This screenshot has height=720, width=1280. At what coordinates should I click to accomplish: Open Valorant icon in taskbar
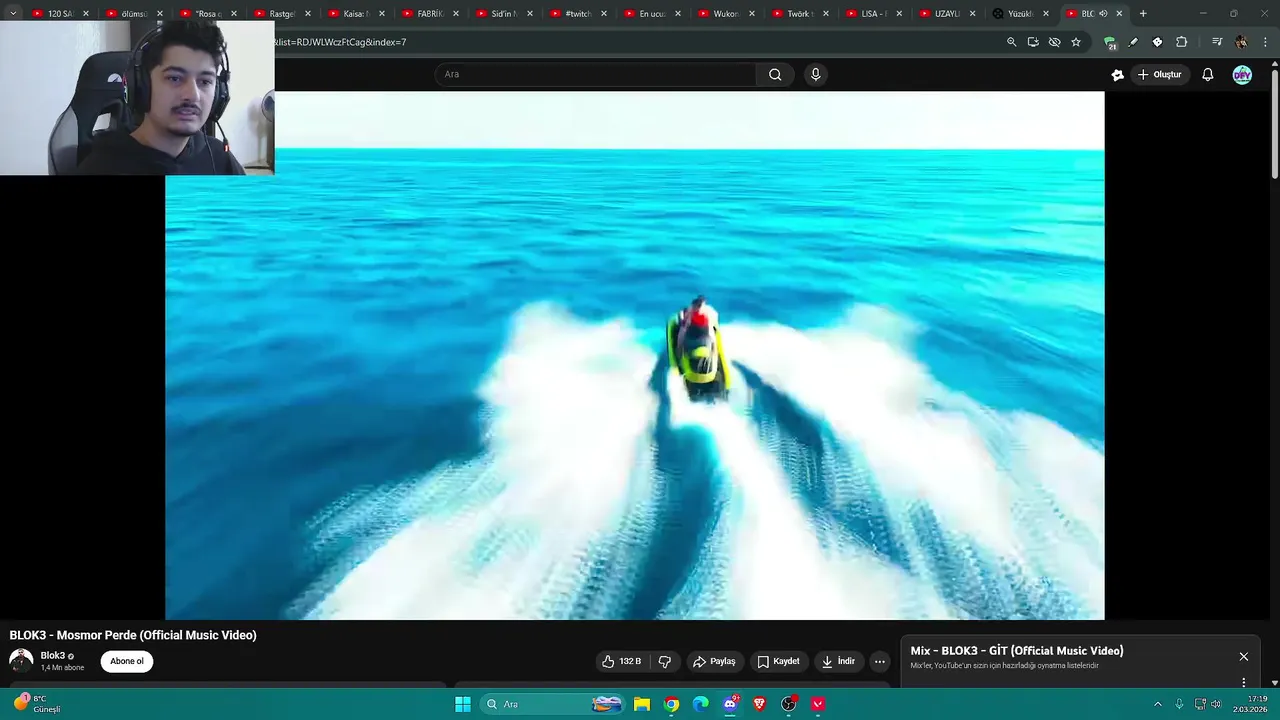[x=818, y=704]
